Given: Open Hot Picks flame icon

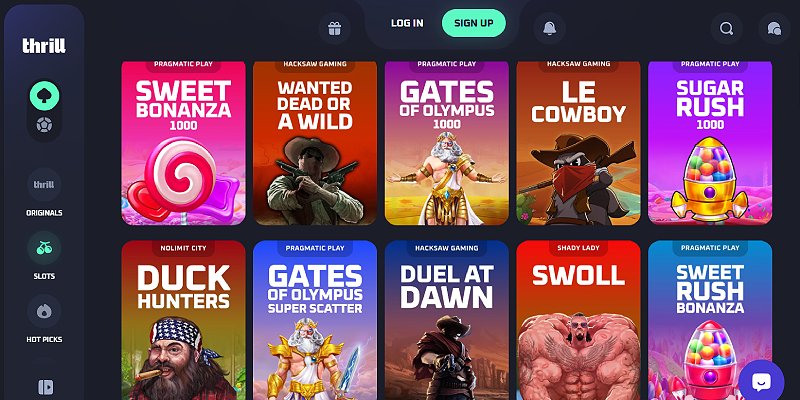Looking at the screenshot, I should point(44,319).
